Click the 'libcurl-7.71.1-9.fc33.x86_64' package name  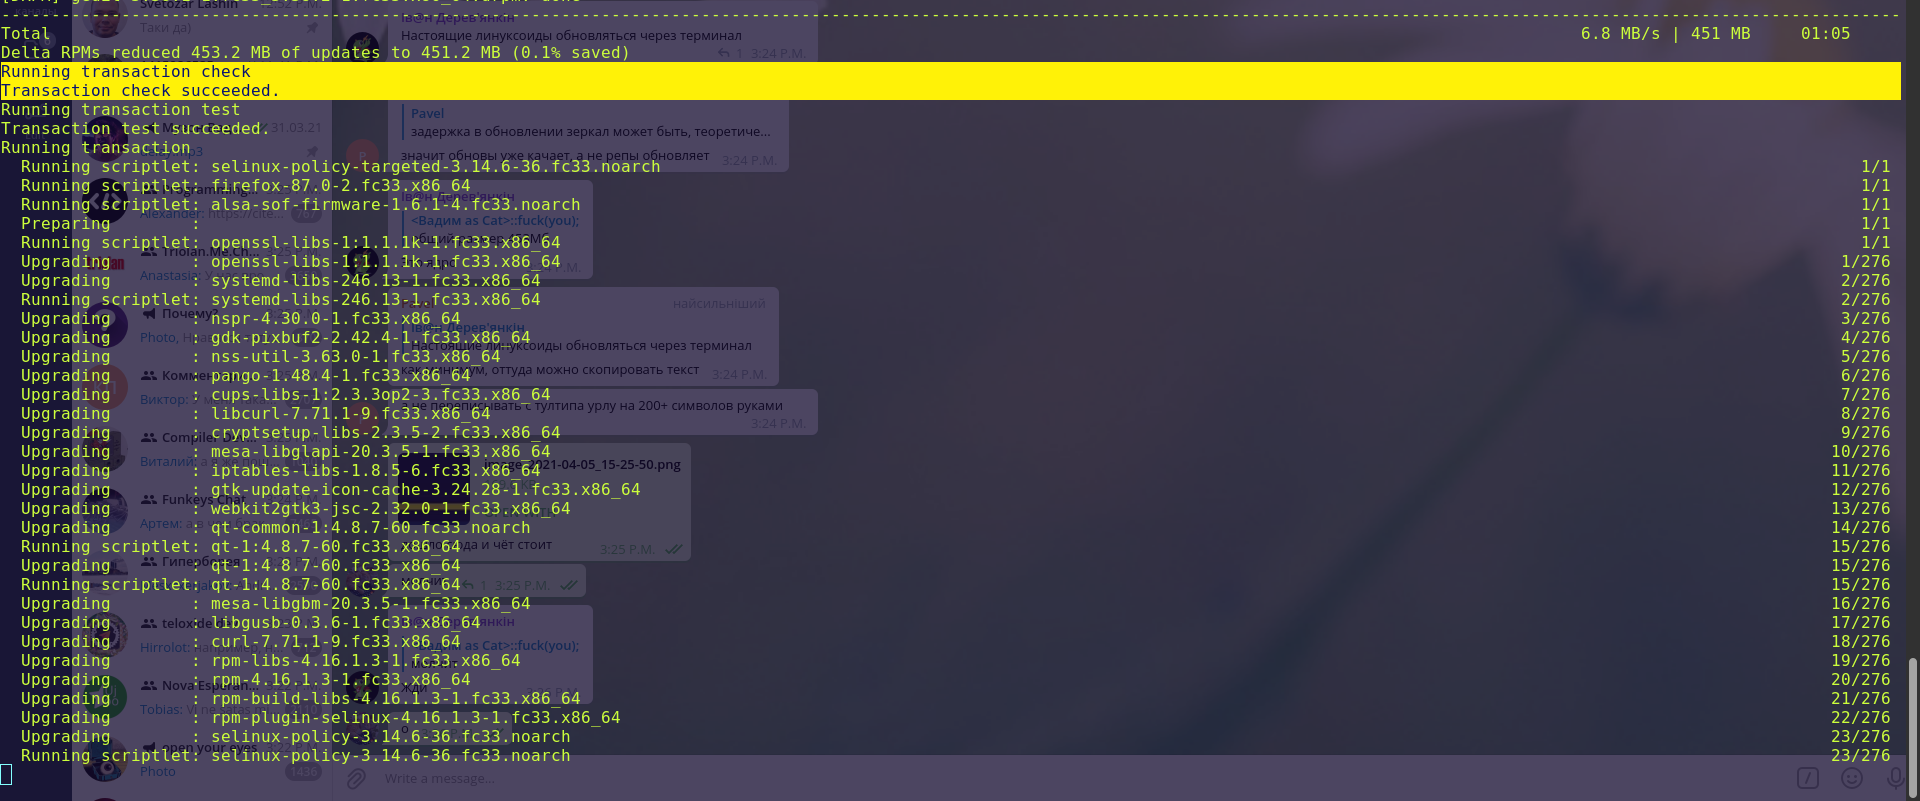coord(351,414)
